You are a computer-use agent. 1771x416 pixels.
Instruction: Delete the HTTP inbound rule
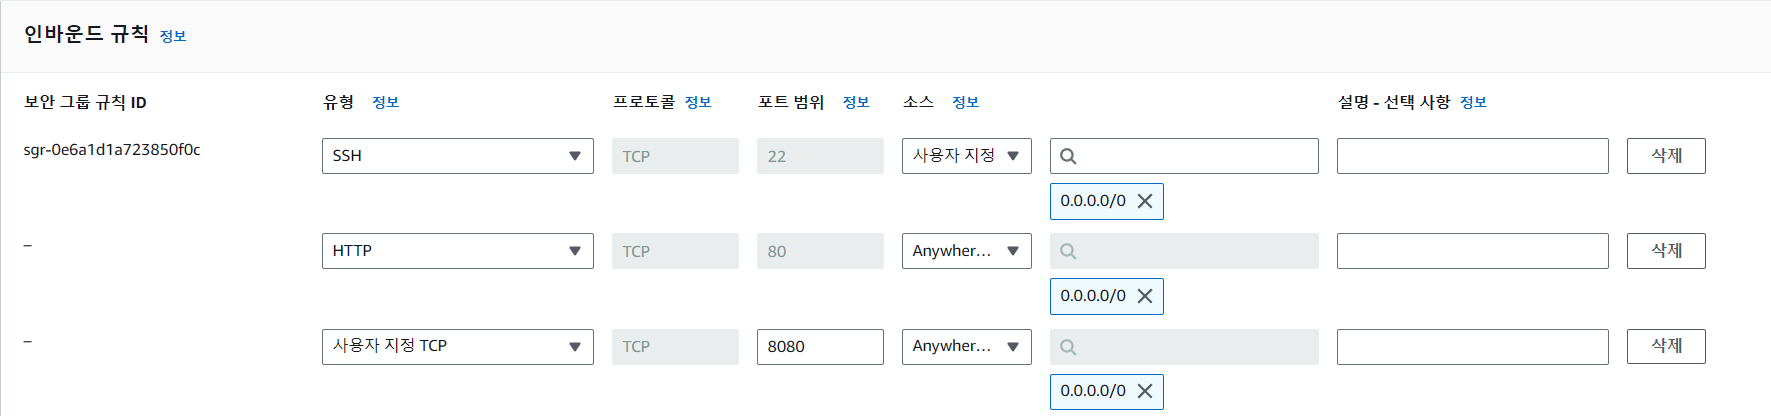1666,251
